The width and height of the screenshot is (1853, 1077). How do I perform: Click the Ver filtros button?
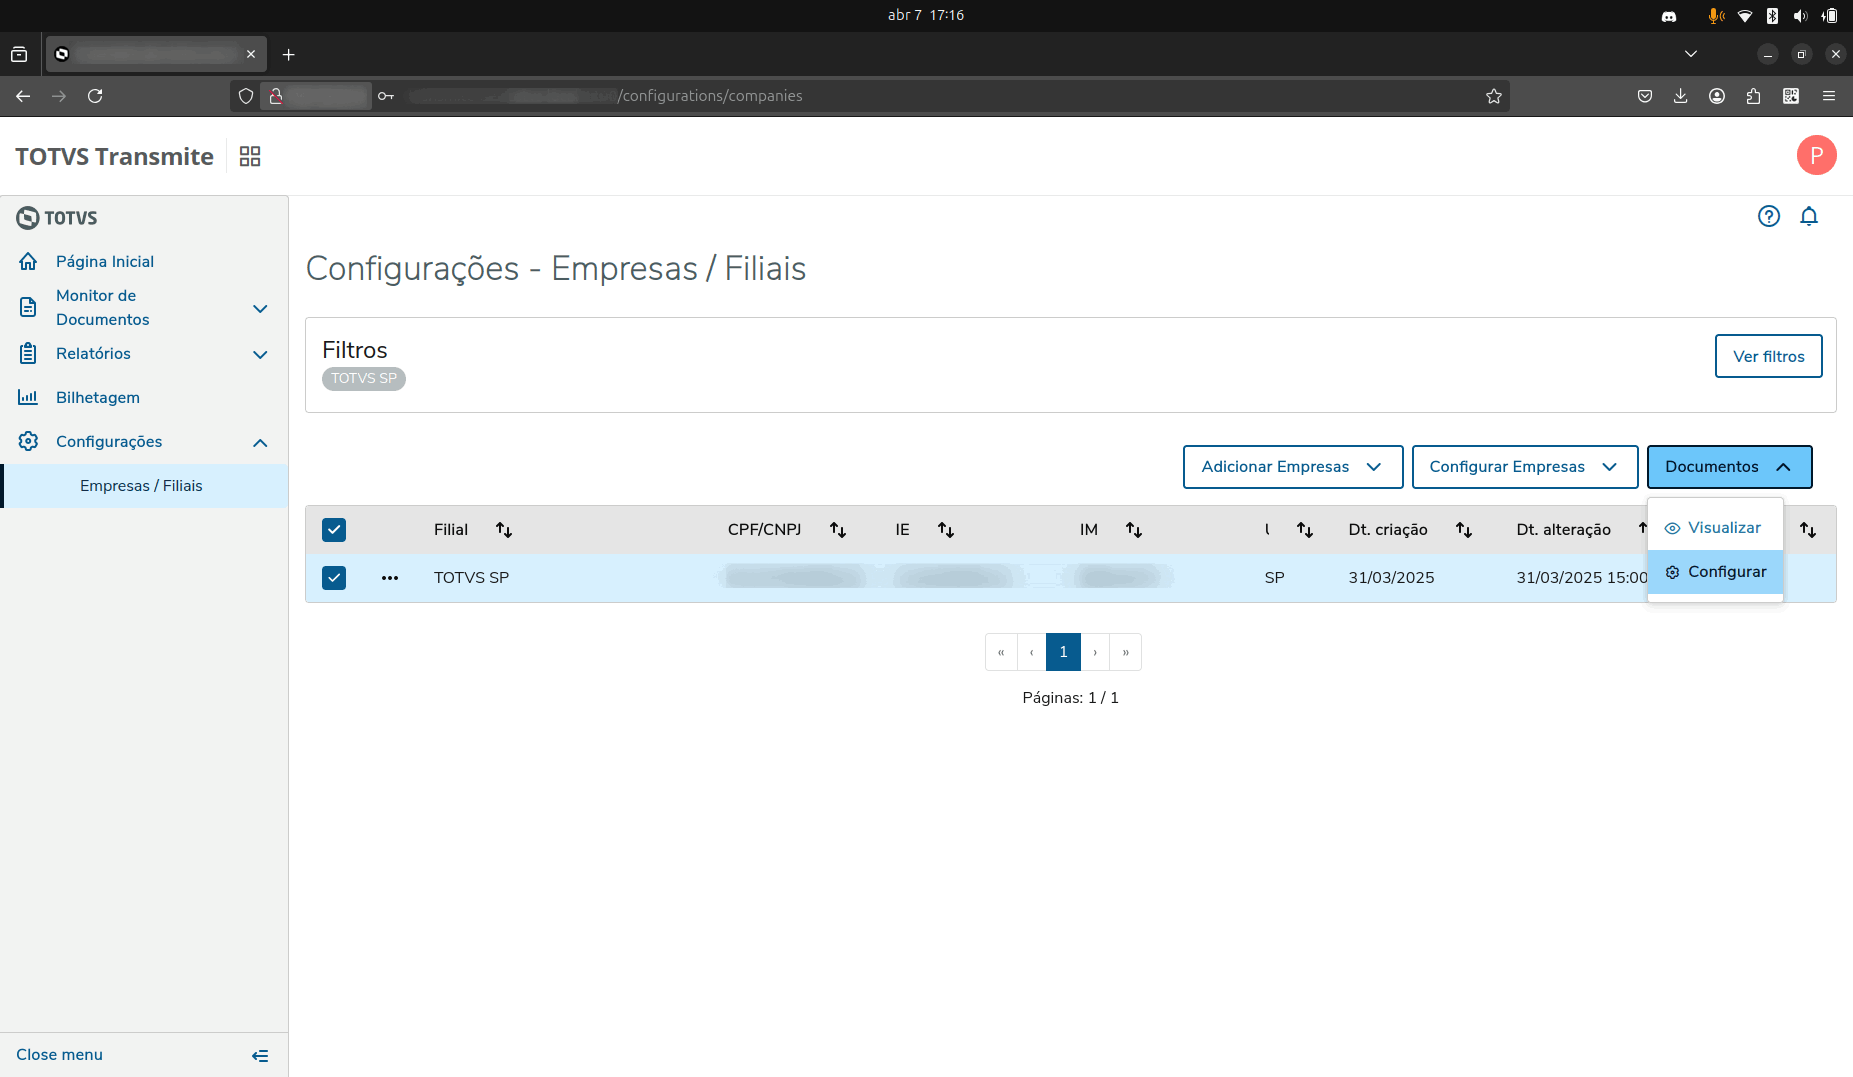click(x=1768, y=356)
